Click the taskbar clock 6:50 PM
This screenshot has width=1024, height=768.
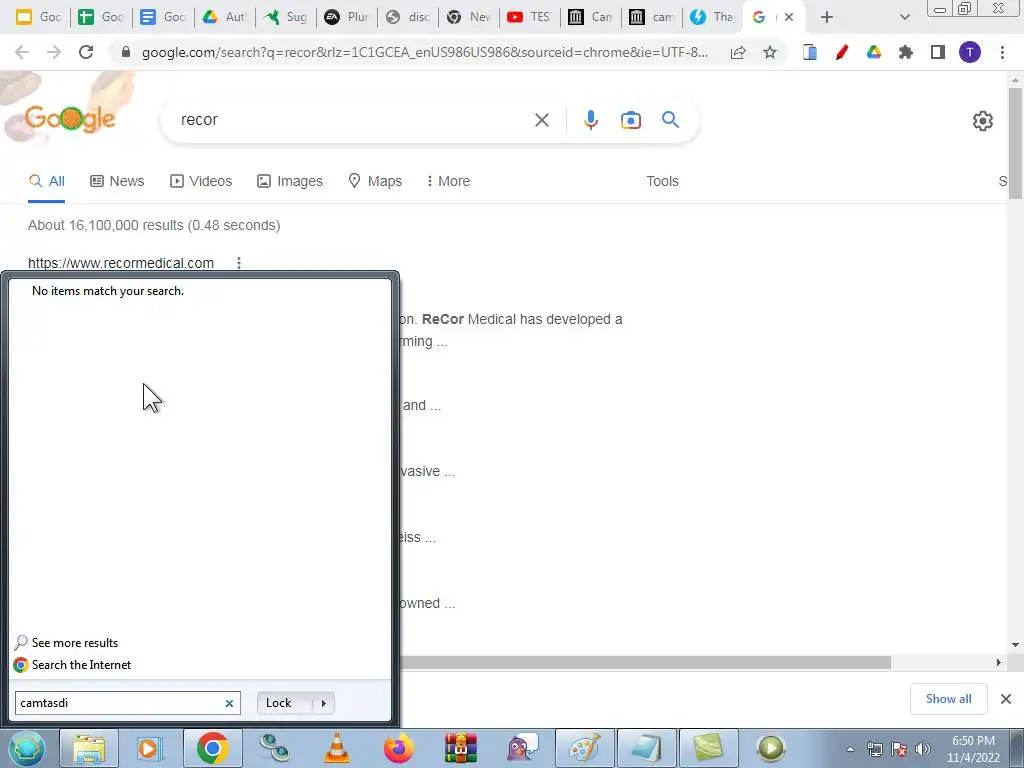(973, 741)
